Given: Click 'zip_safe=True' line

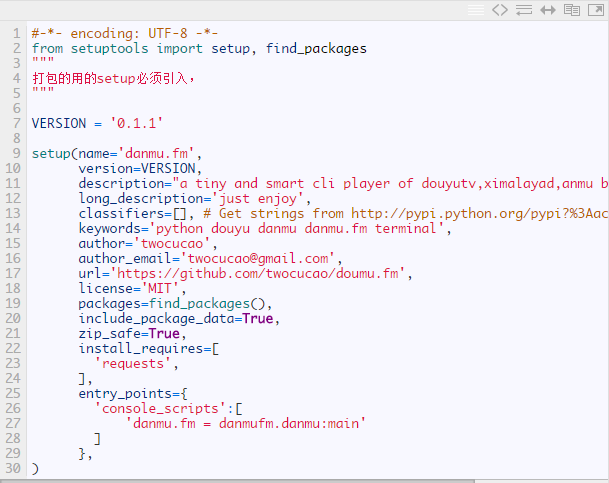Looking at the screenshot, I should [x=132, y=334].
